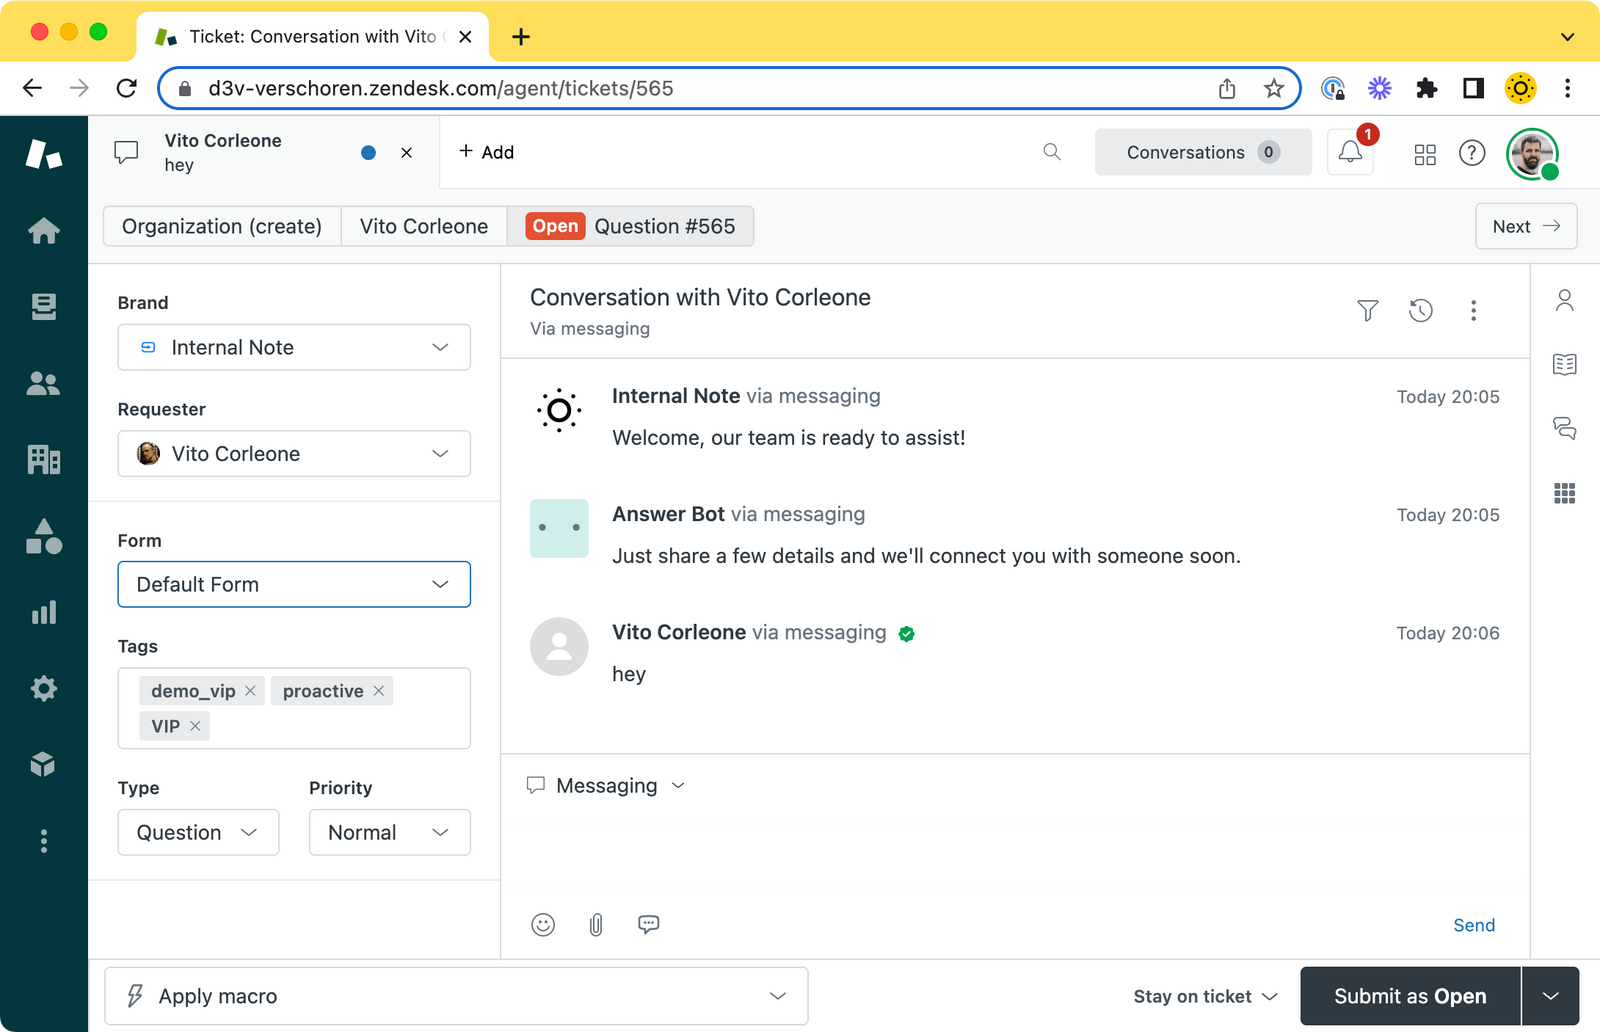Image resolution: width=1600 pixels, height=1032 pixels.
Task: Open the Organization (create) breadcrumb
Action: click(x=221, y=226)
